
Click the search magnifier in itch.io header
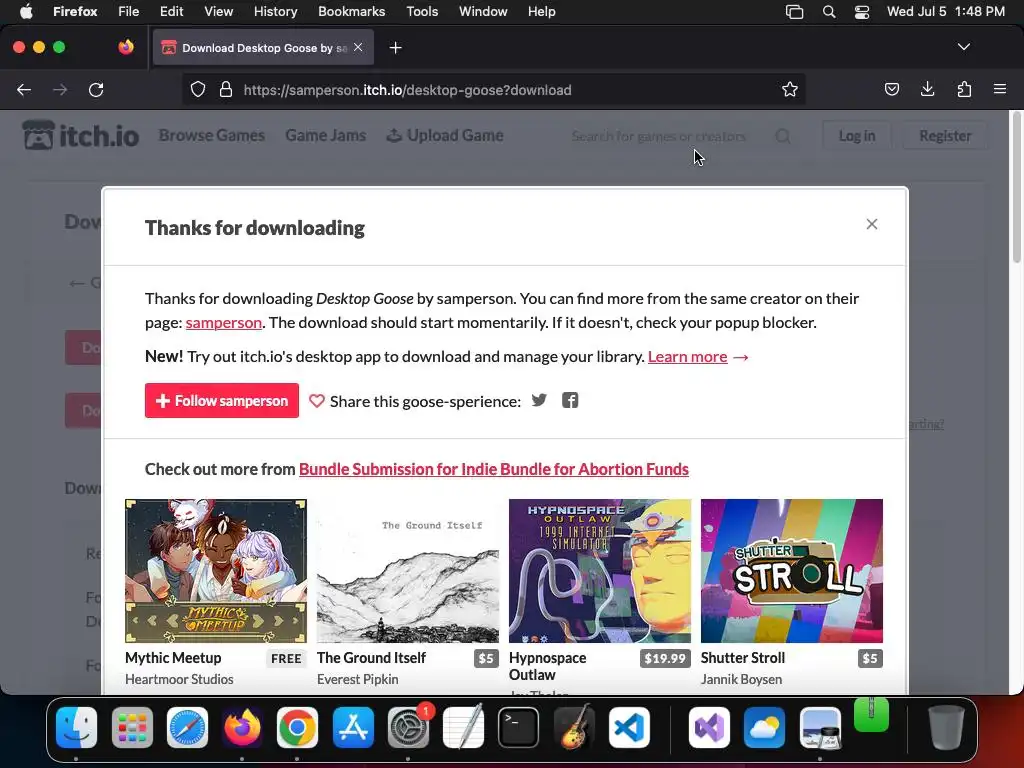click(x=783, y=136)
